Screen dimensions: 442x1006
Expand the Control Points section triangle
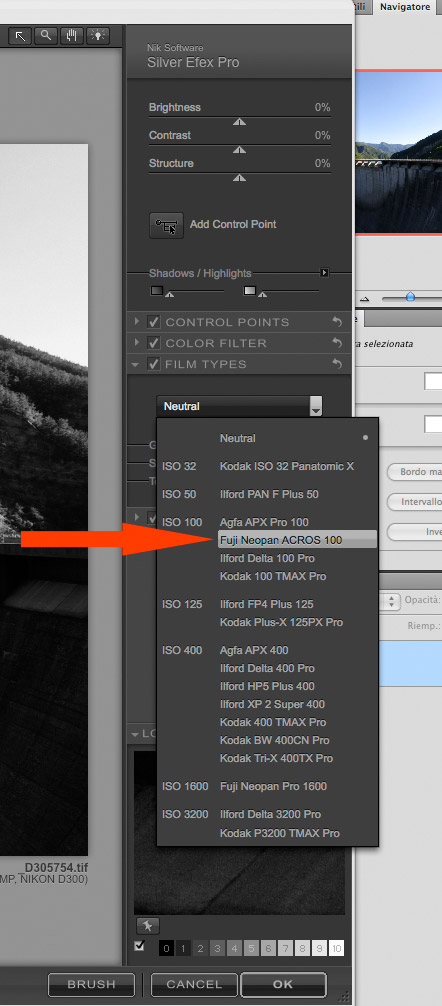(137, 322)
